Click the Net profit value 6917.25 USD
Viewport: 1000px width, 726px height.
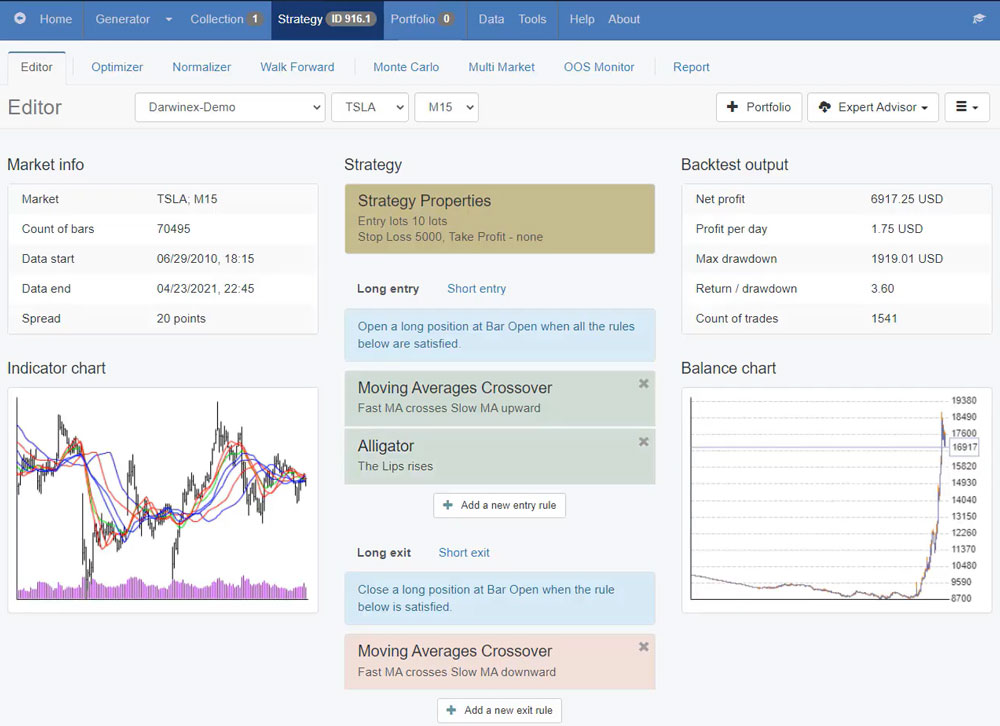point(906,199)
